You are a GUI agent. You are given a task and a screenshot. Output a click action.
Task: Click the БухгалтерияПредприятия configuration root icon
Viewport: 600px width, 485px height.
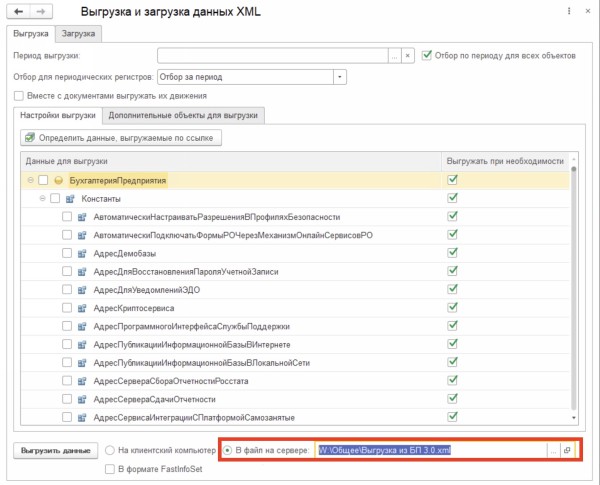[x=60, y=181]
